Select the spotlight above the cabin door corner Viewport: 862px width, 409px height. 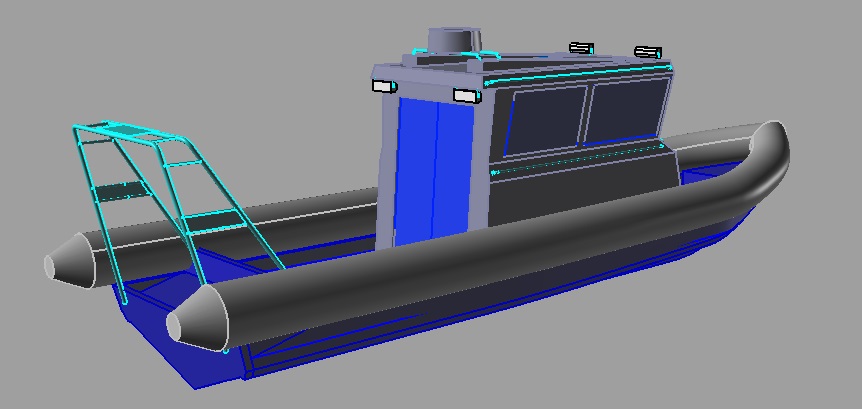pyautogui.click(x=467, y=95)
